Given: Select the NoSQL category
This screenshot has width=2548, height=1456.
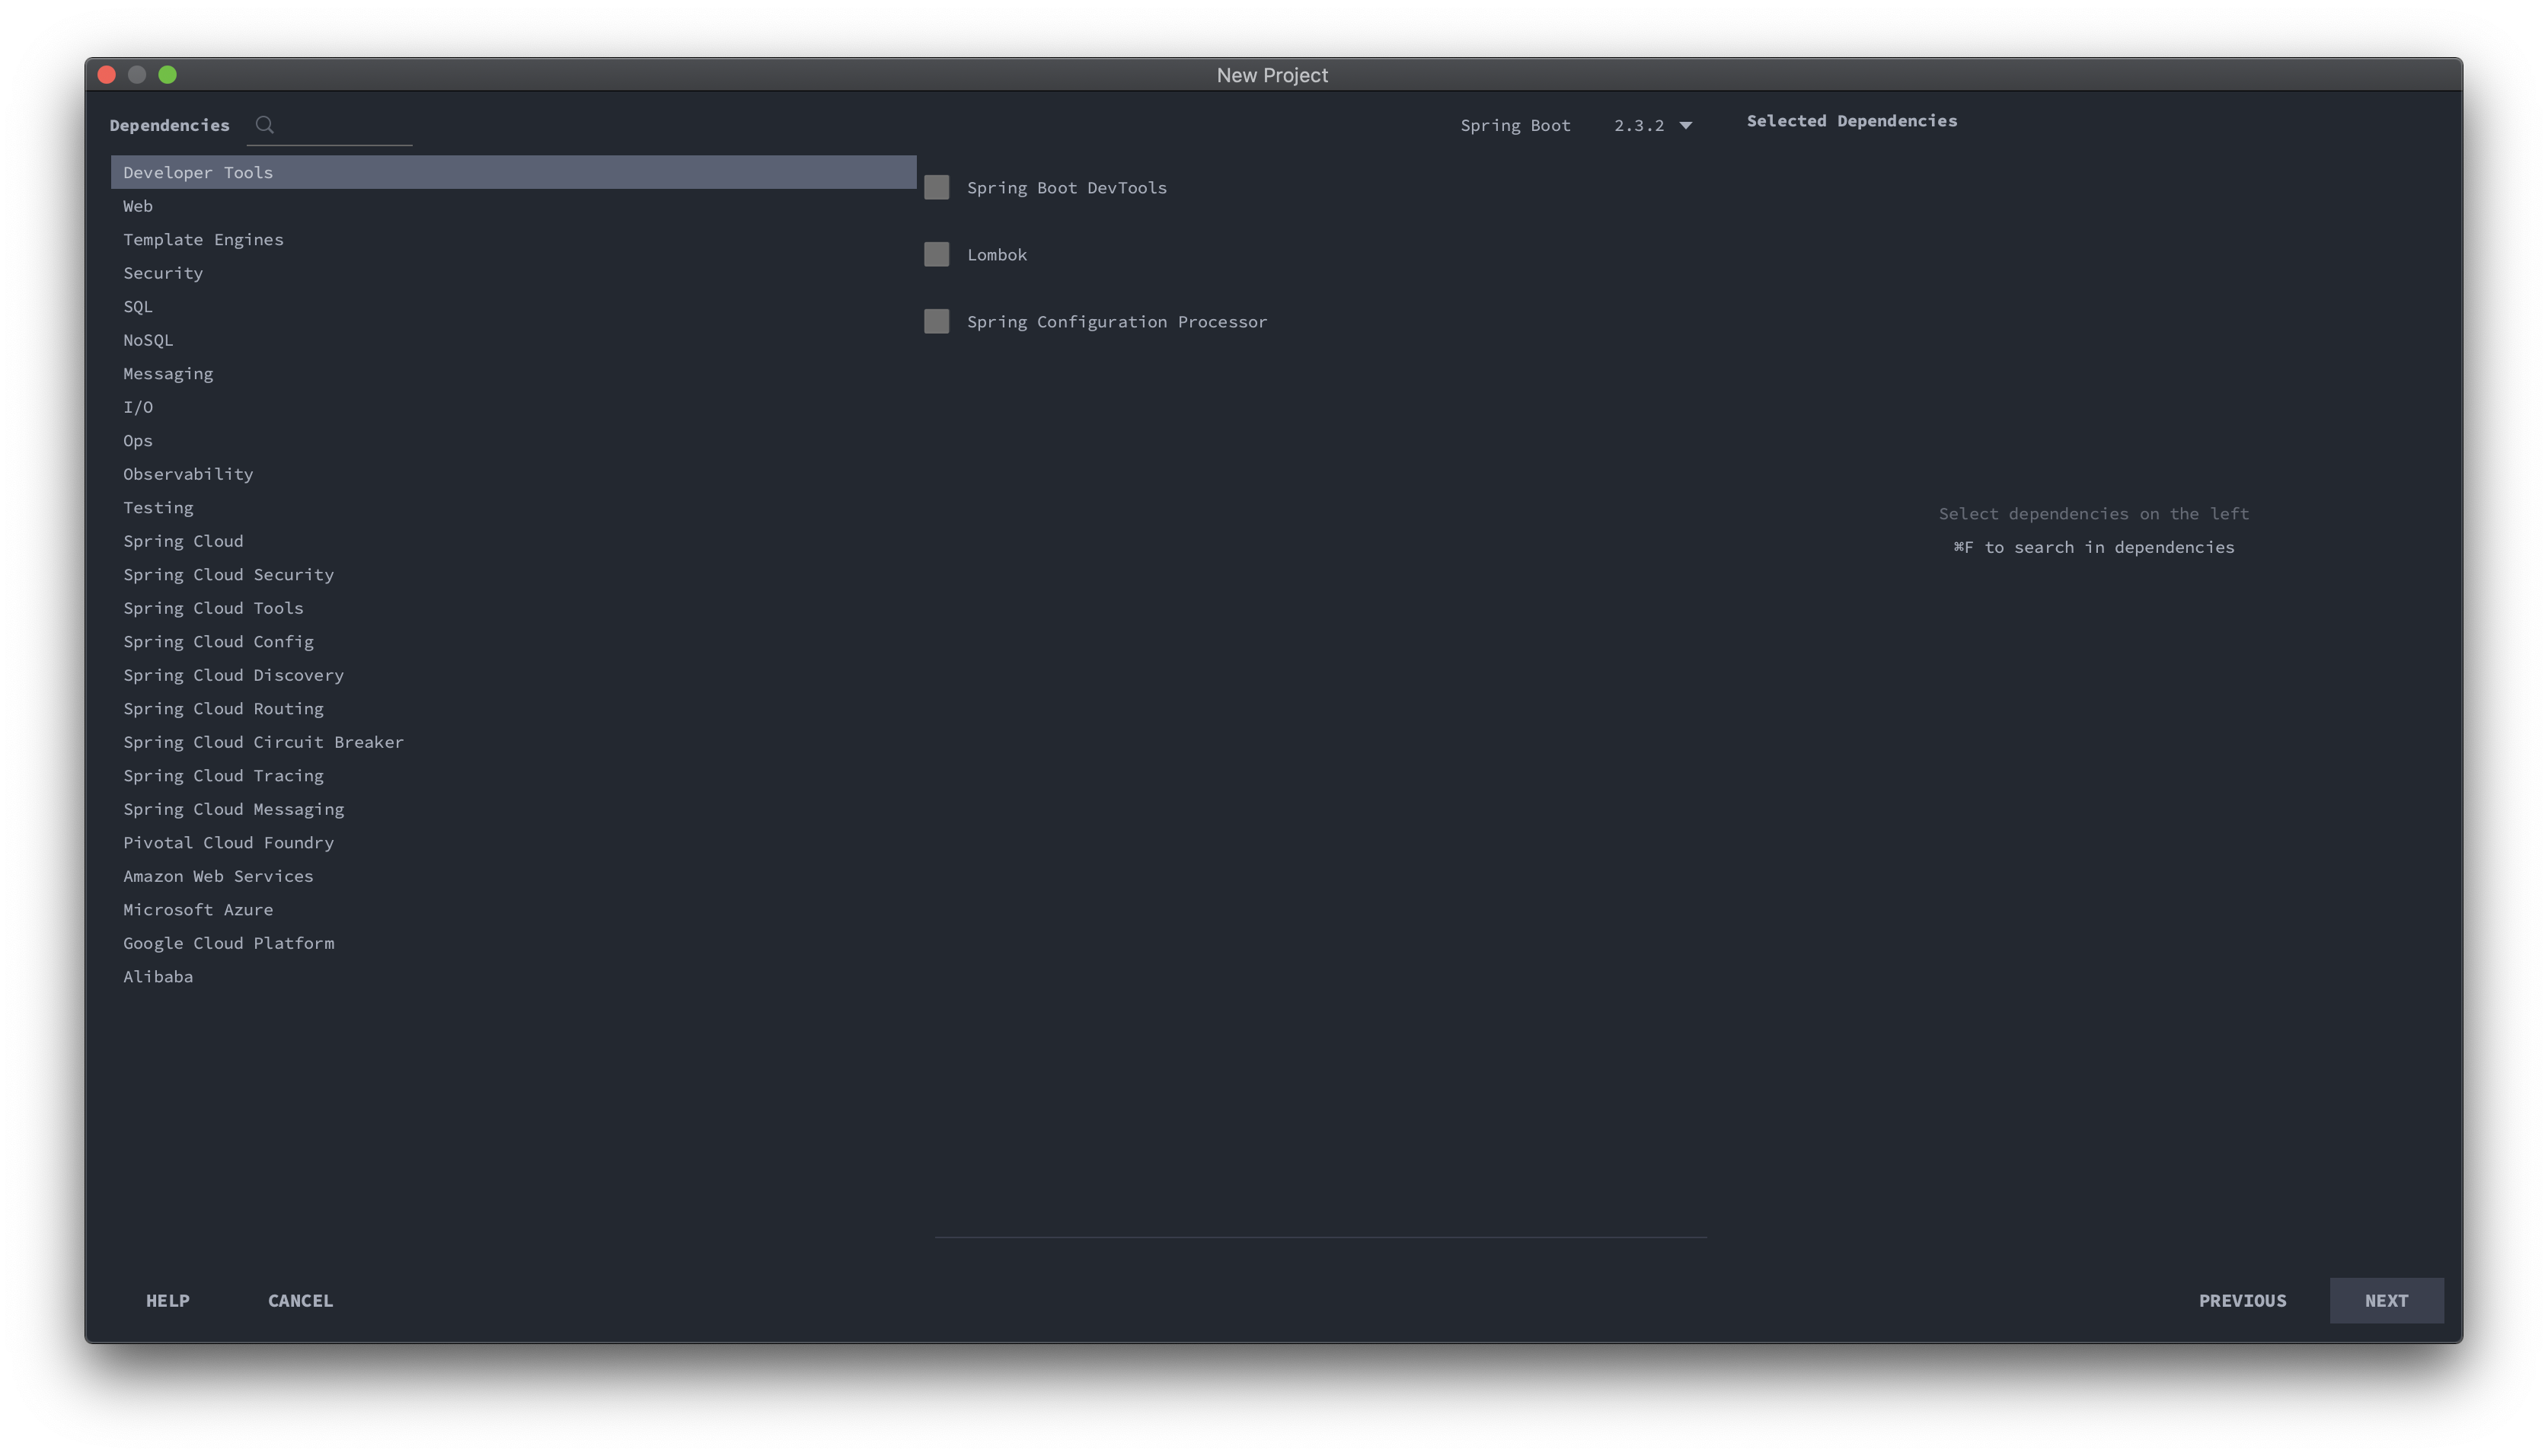Looking at the screenshot, I should [513, 340].
